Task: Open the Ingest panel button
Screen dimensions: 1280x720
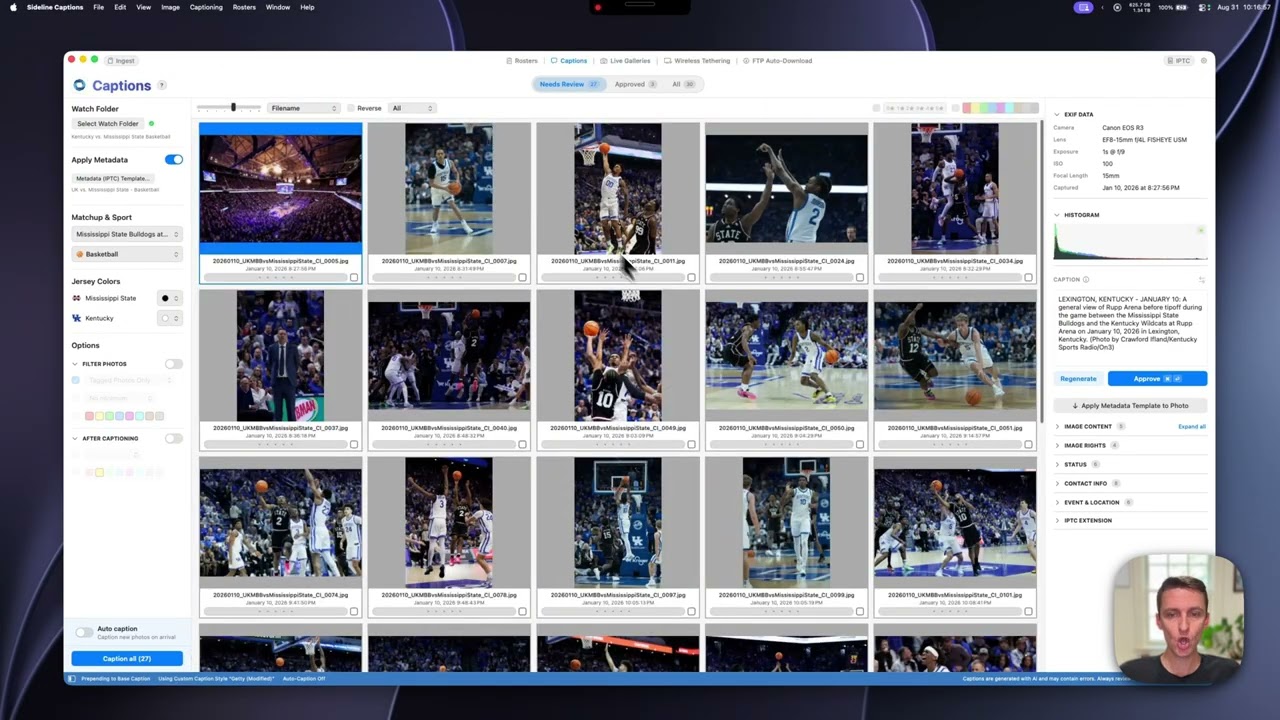Action: coord(121,61)
